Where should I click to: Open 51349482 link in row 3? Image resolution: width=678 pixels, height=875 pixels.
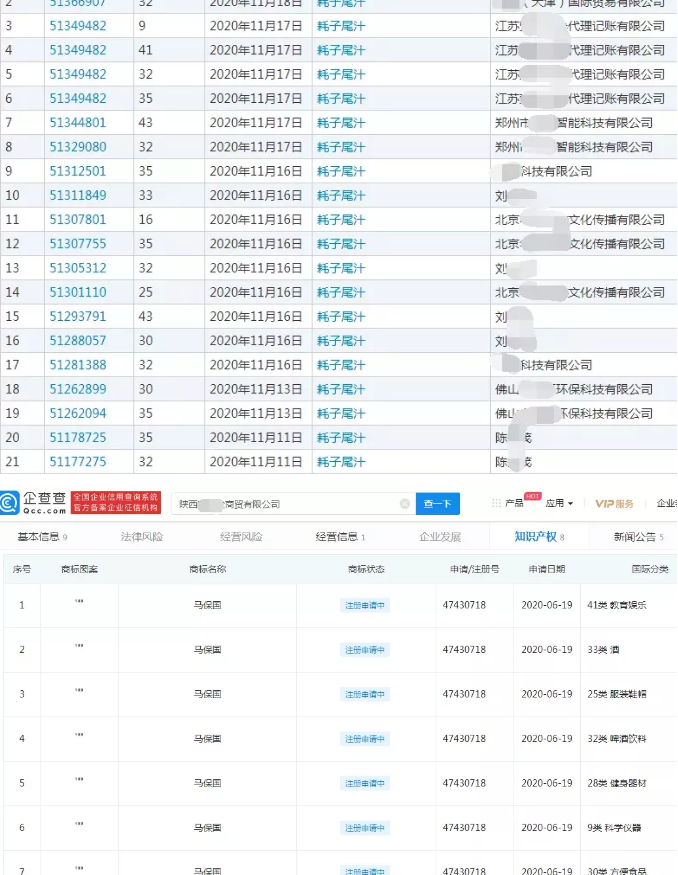point(78,26)
